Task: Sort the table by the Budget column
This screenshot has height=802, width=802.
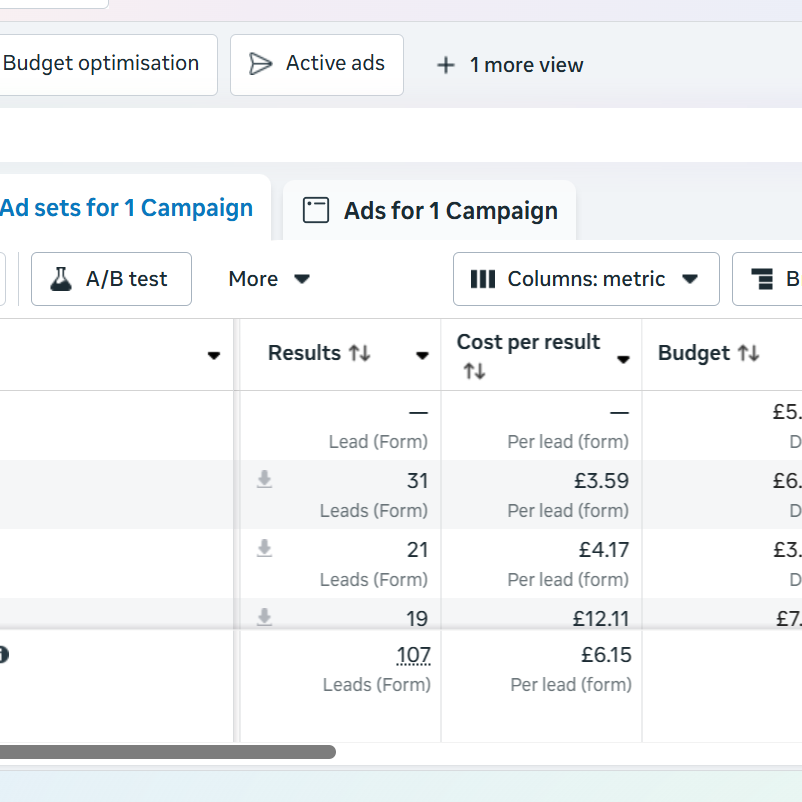Action: (748, 353)
